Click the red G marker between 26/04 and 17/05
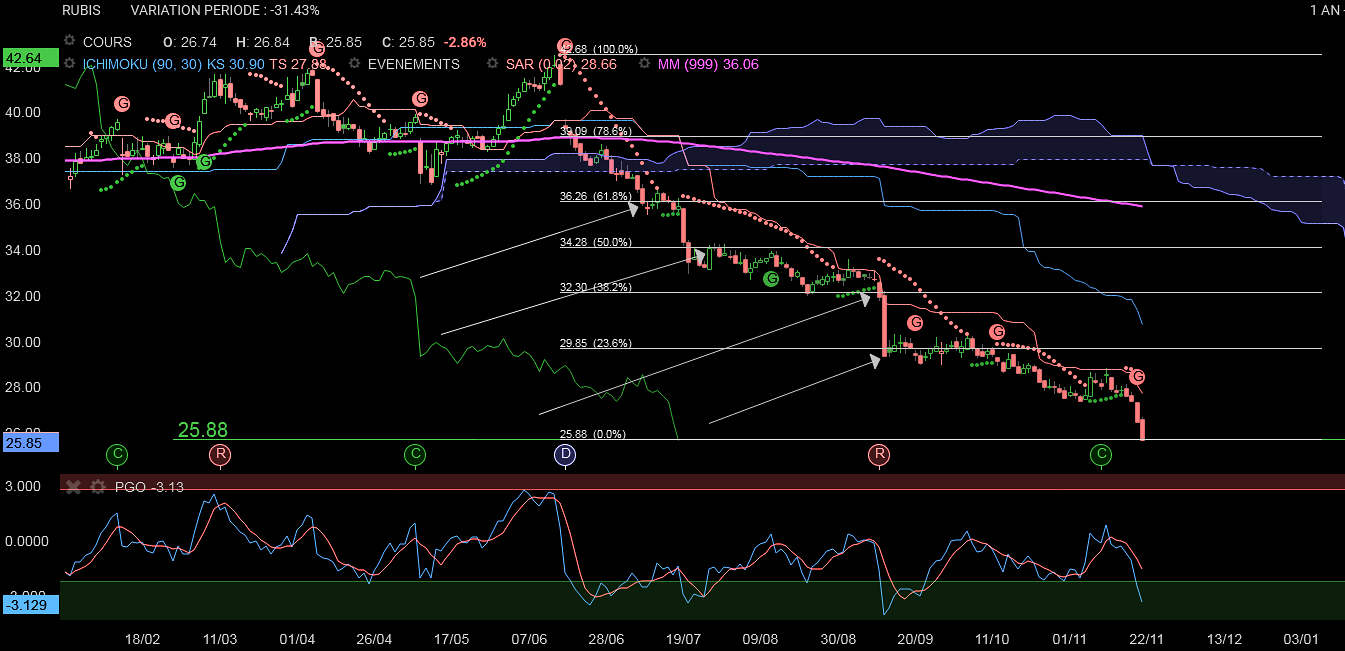Viewport: 1345px width, 651px height. click(x=420, y=98)
